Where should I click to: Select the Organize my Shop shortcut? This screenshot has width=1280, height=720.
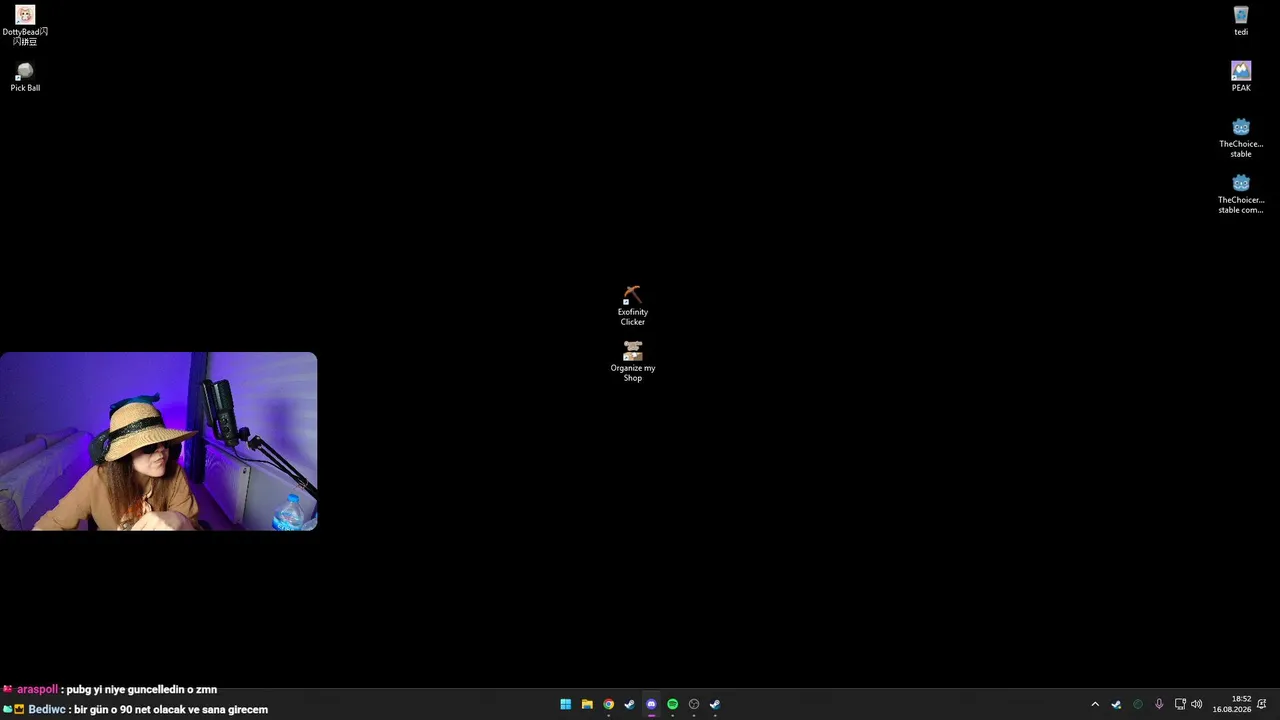633,361
